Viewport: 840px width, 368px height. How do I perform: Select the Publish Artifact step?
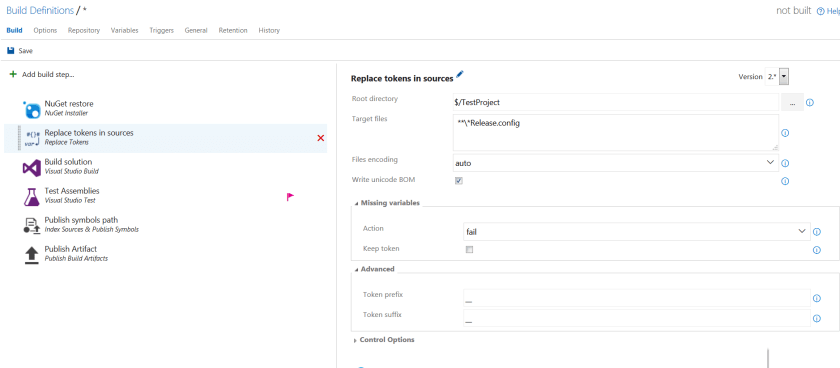tap(166, 254)
